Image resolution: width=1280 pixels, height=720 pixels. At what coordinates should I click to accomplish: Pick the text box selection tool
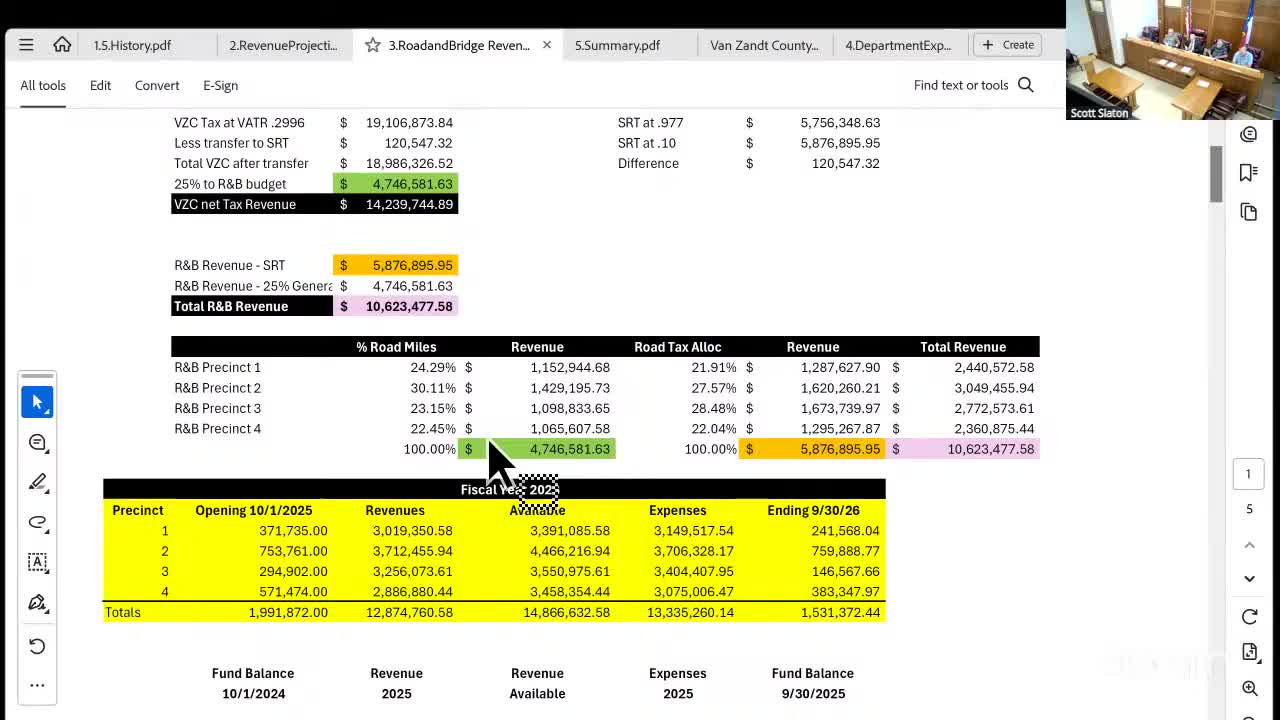37,562
